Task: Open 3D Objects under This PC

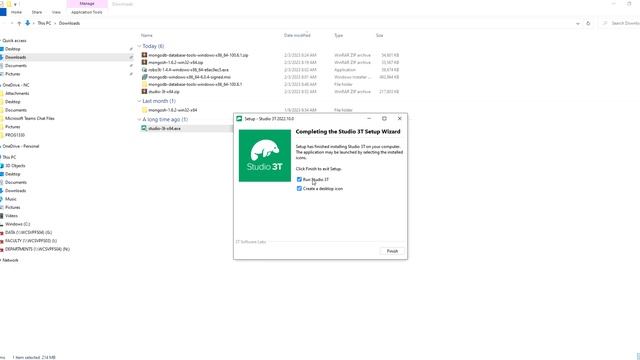Action: tap(15, 166)
